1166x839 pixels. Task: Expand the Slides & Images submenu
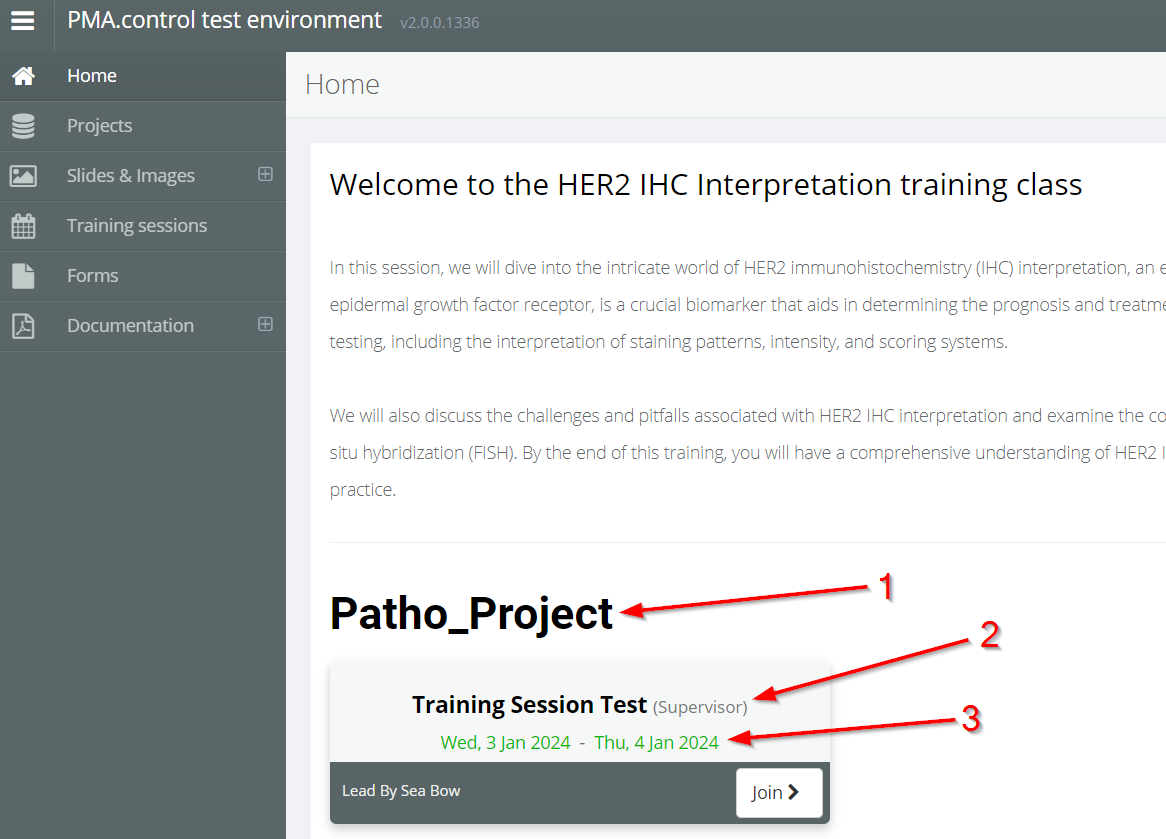pyautogui.click(x=265, y=174)
